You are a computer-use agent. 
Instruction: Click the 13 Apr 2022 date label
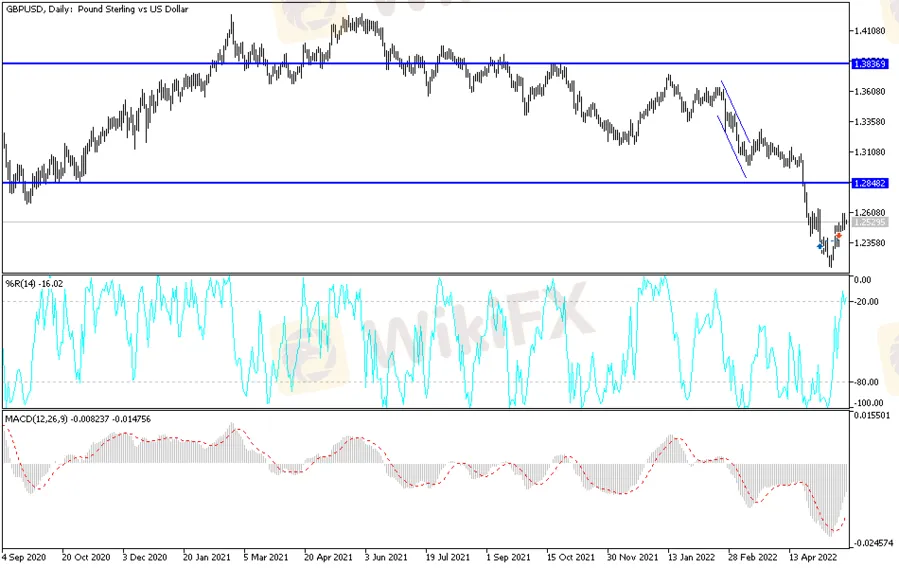click(x=808, y=557)
